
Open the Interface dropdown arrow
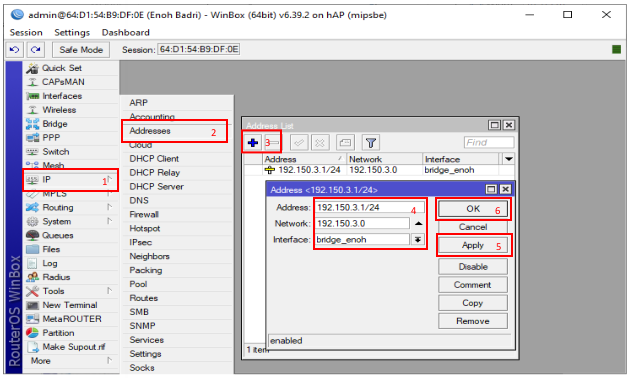pyautogui.click(x=418, y=240)
